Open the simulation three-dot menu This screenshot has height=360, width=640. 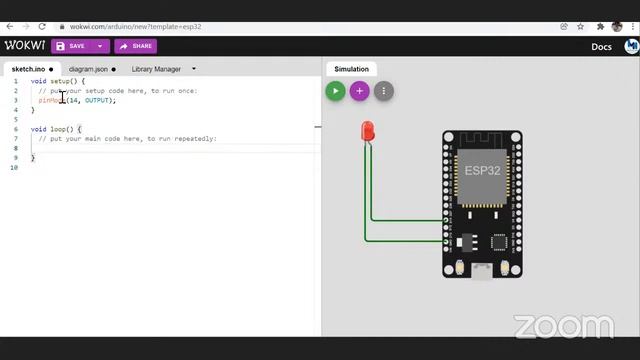[384, 91]
